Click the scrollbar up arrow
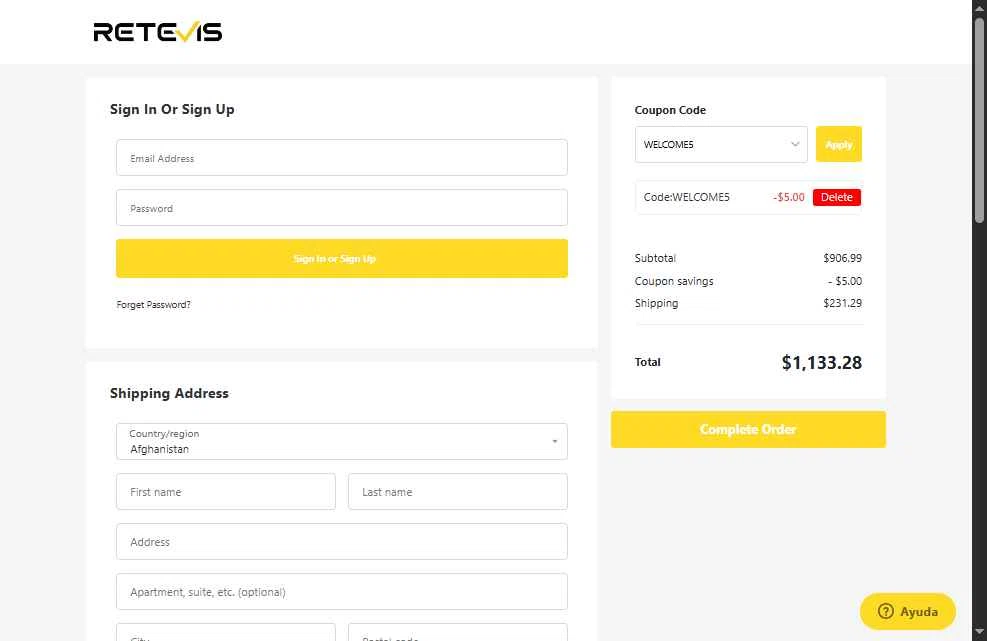 [x=979, y=8]
